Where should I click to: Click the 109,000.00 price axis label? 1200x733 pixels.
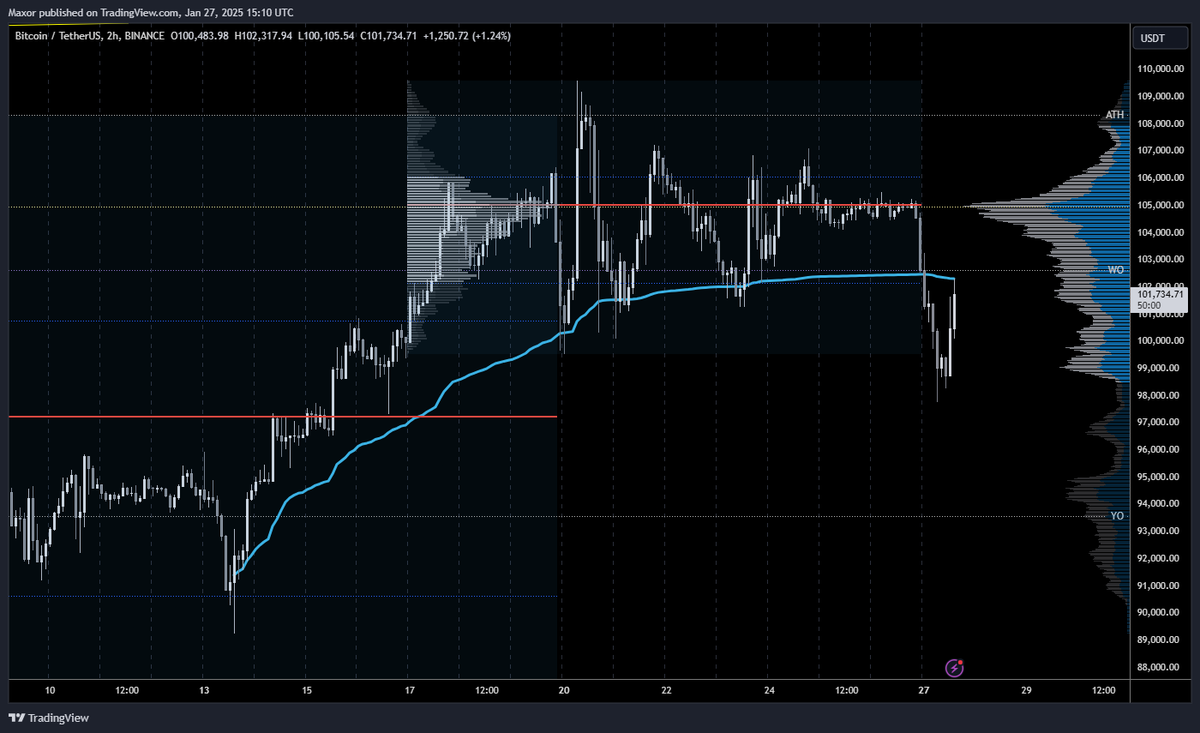1160,96
